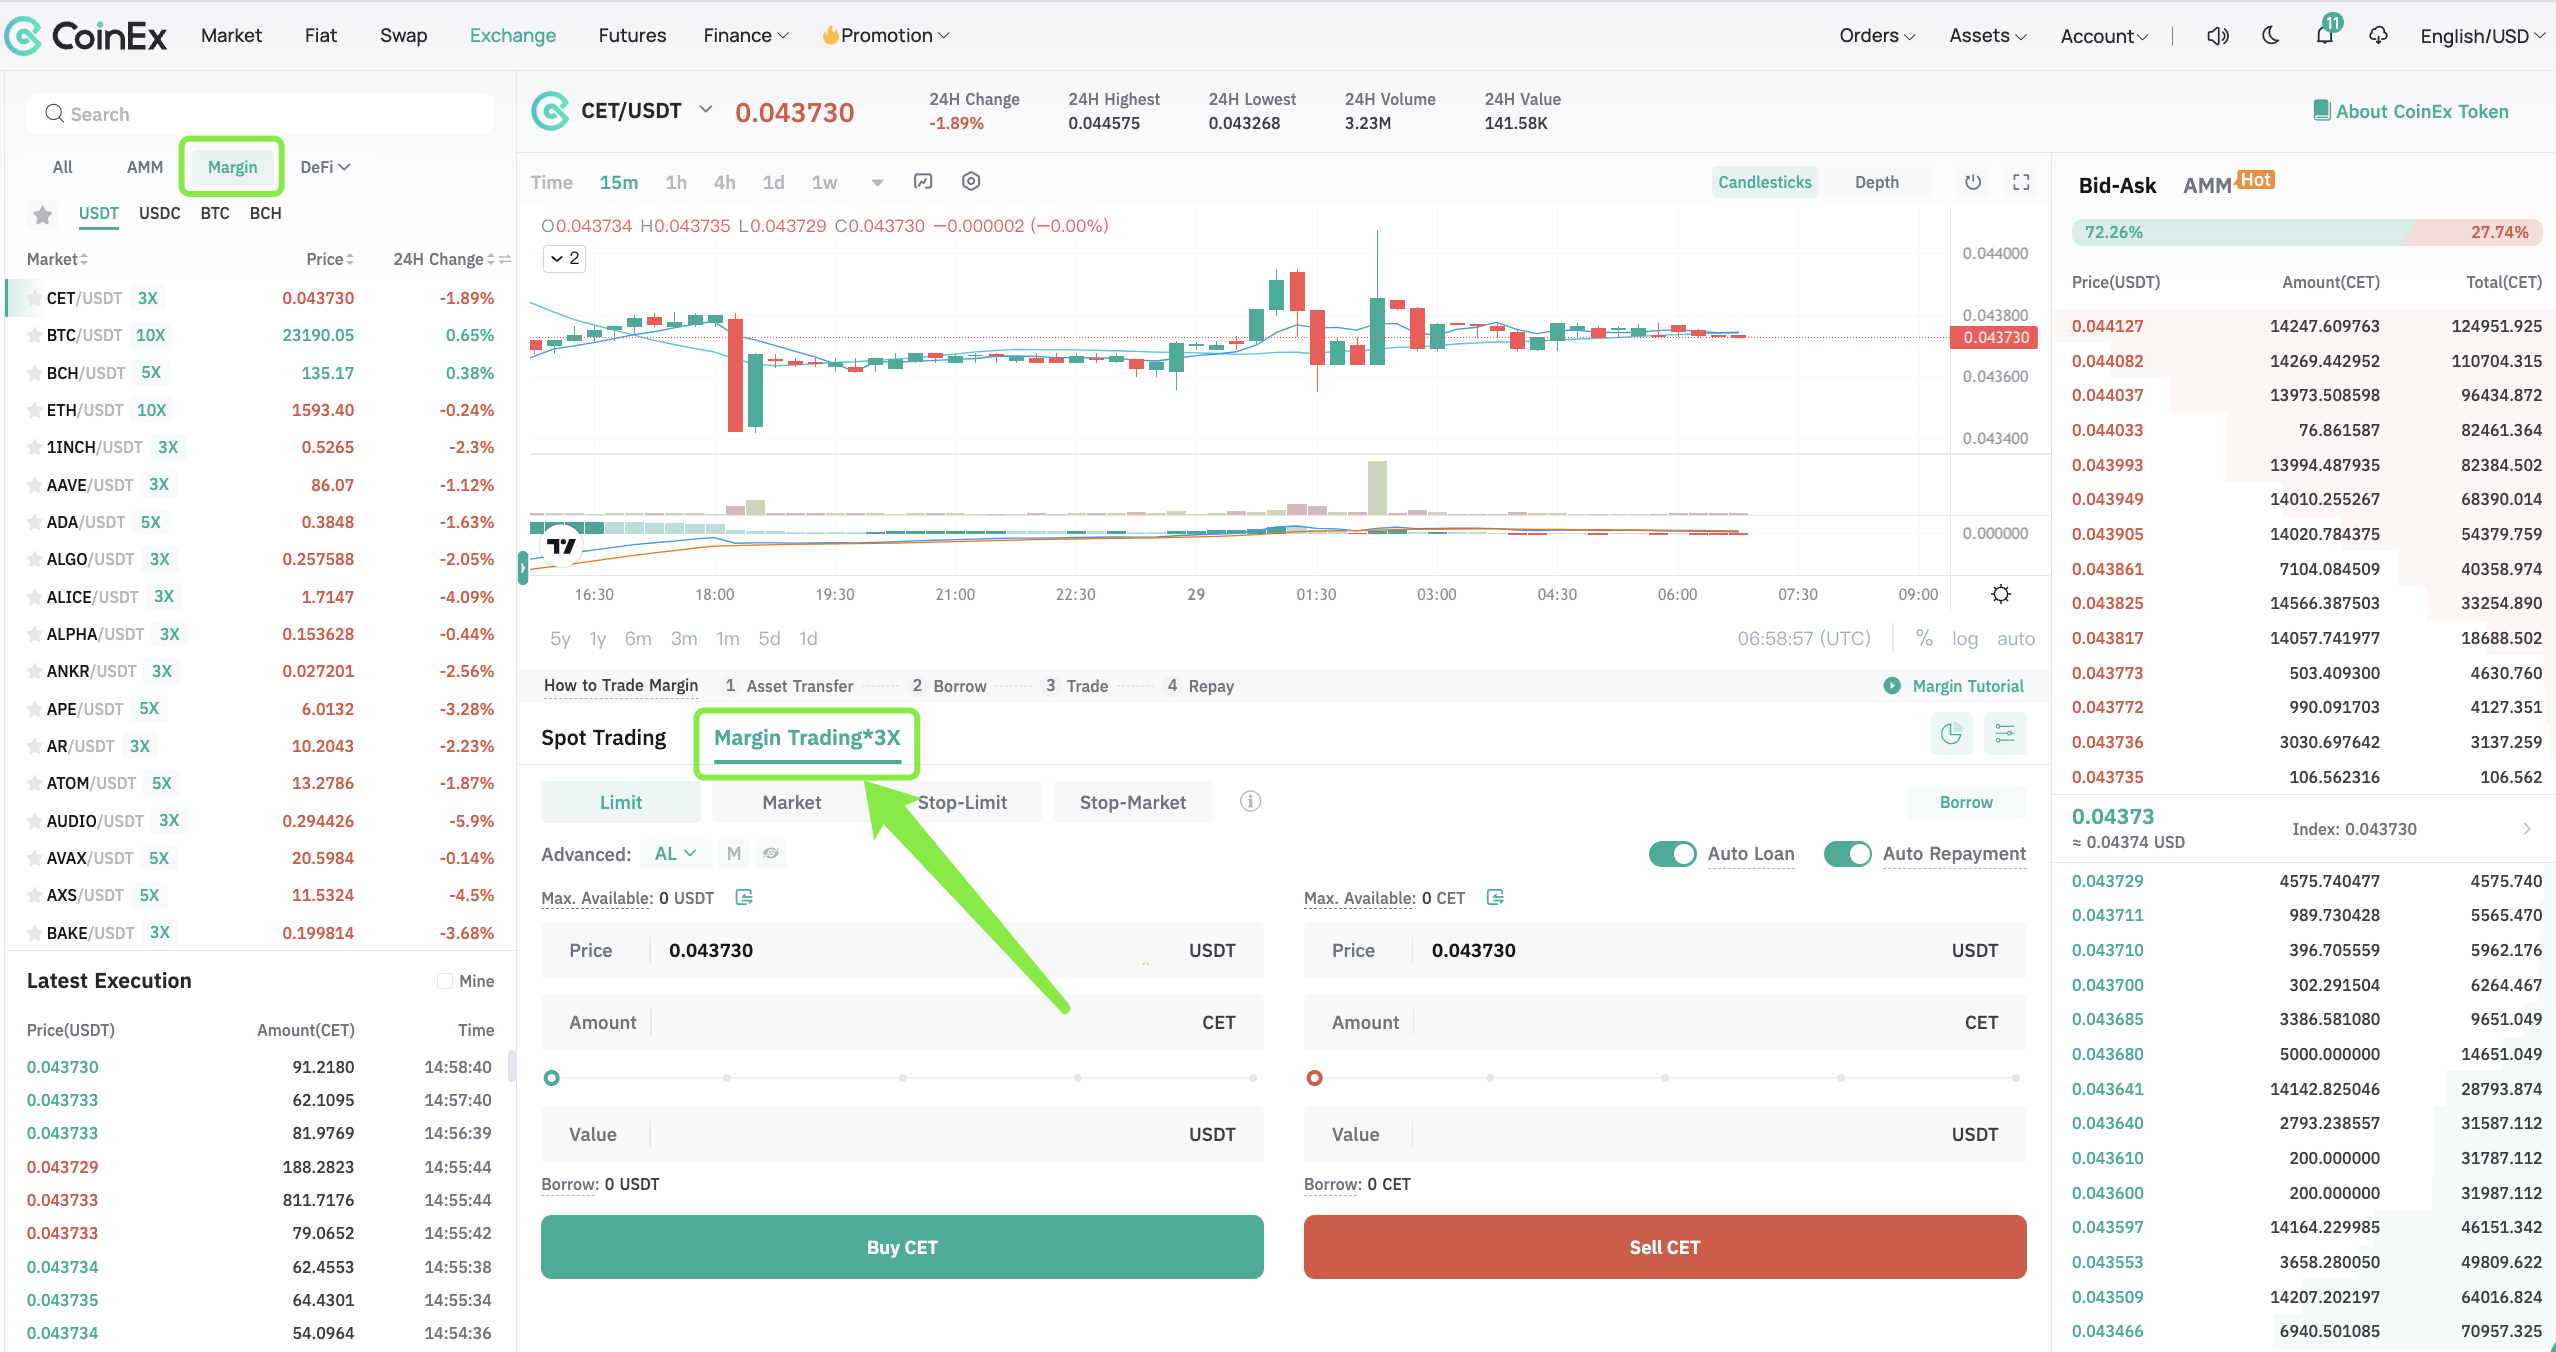This screenshot has width=2556, height=1352.
Task: Click the TradingView logo on chart
Action: coord(562,546)
